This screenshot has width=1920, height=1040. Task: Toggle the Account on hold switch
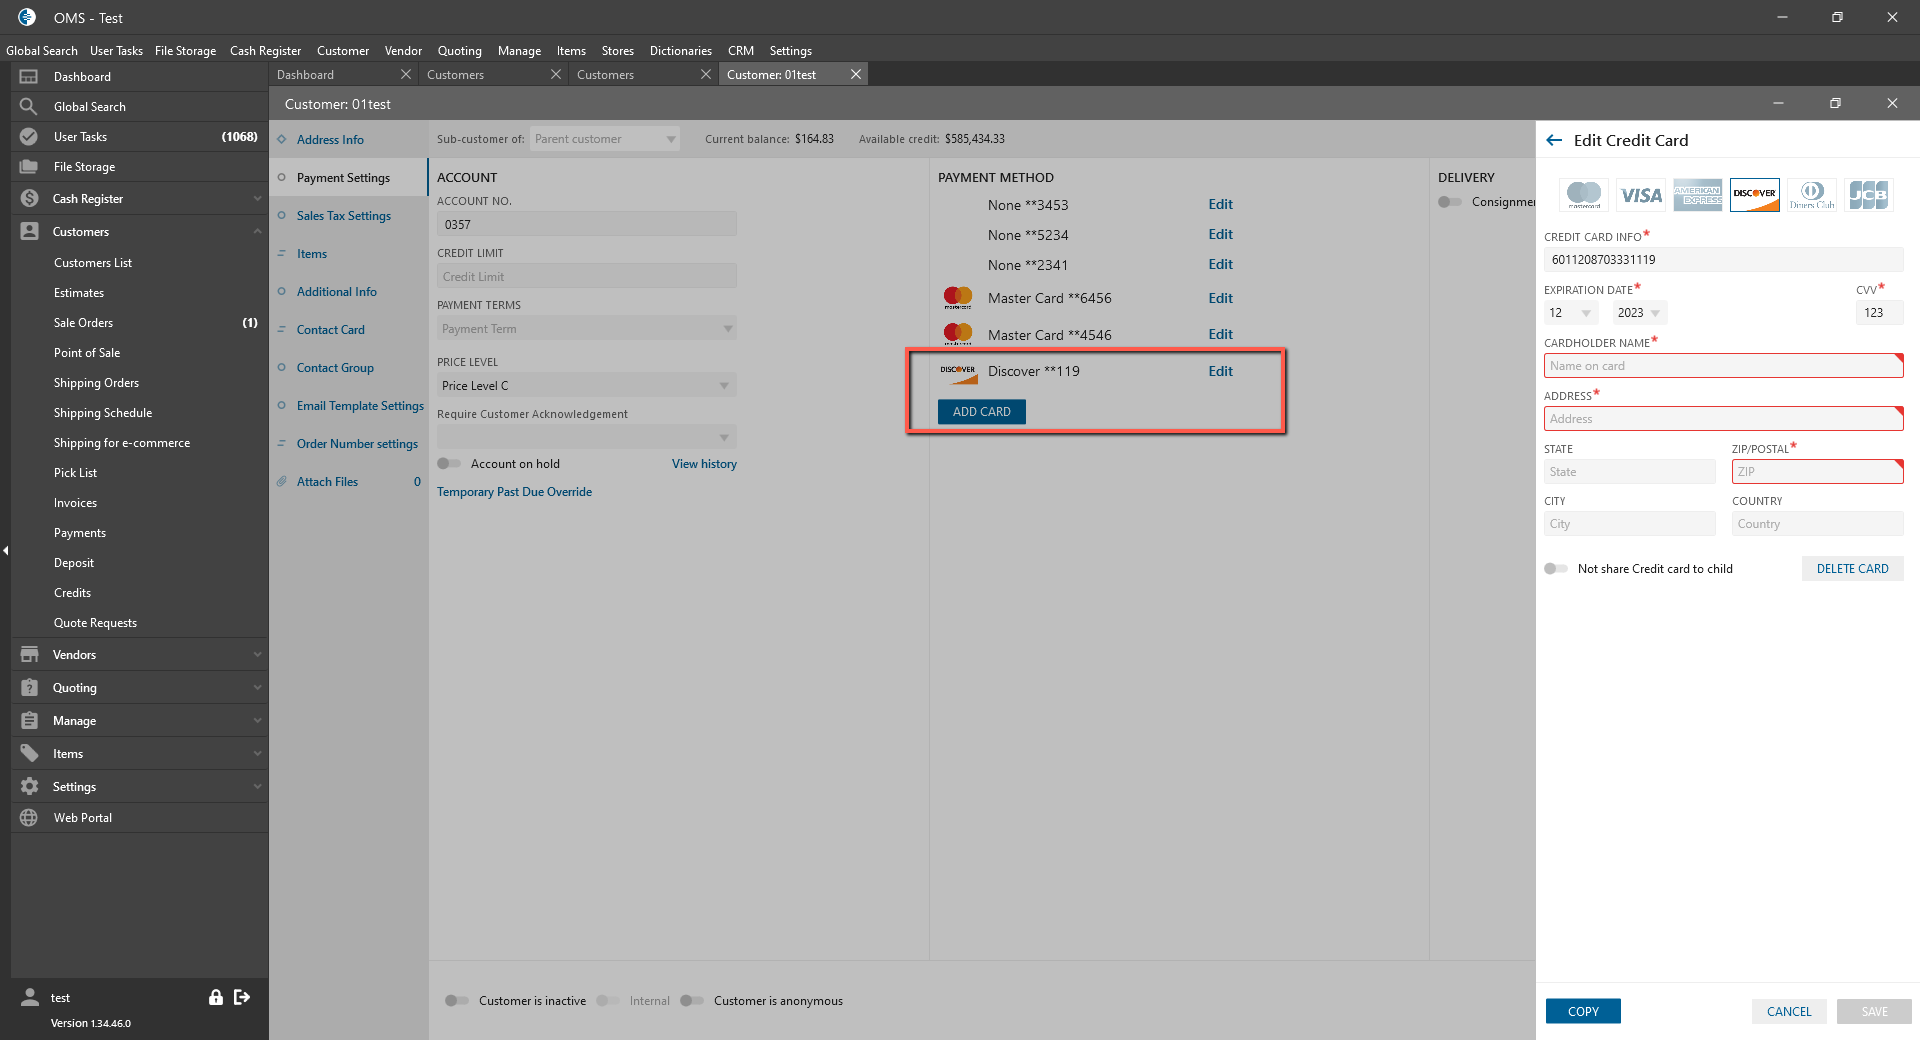click(x=449, y=464)
